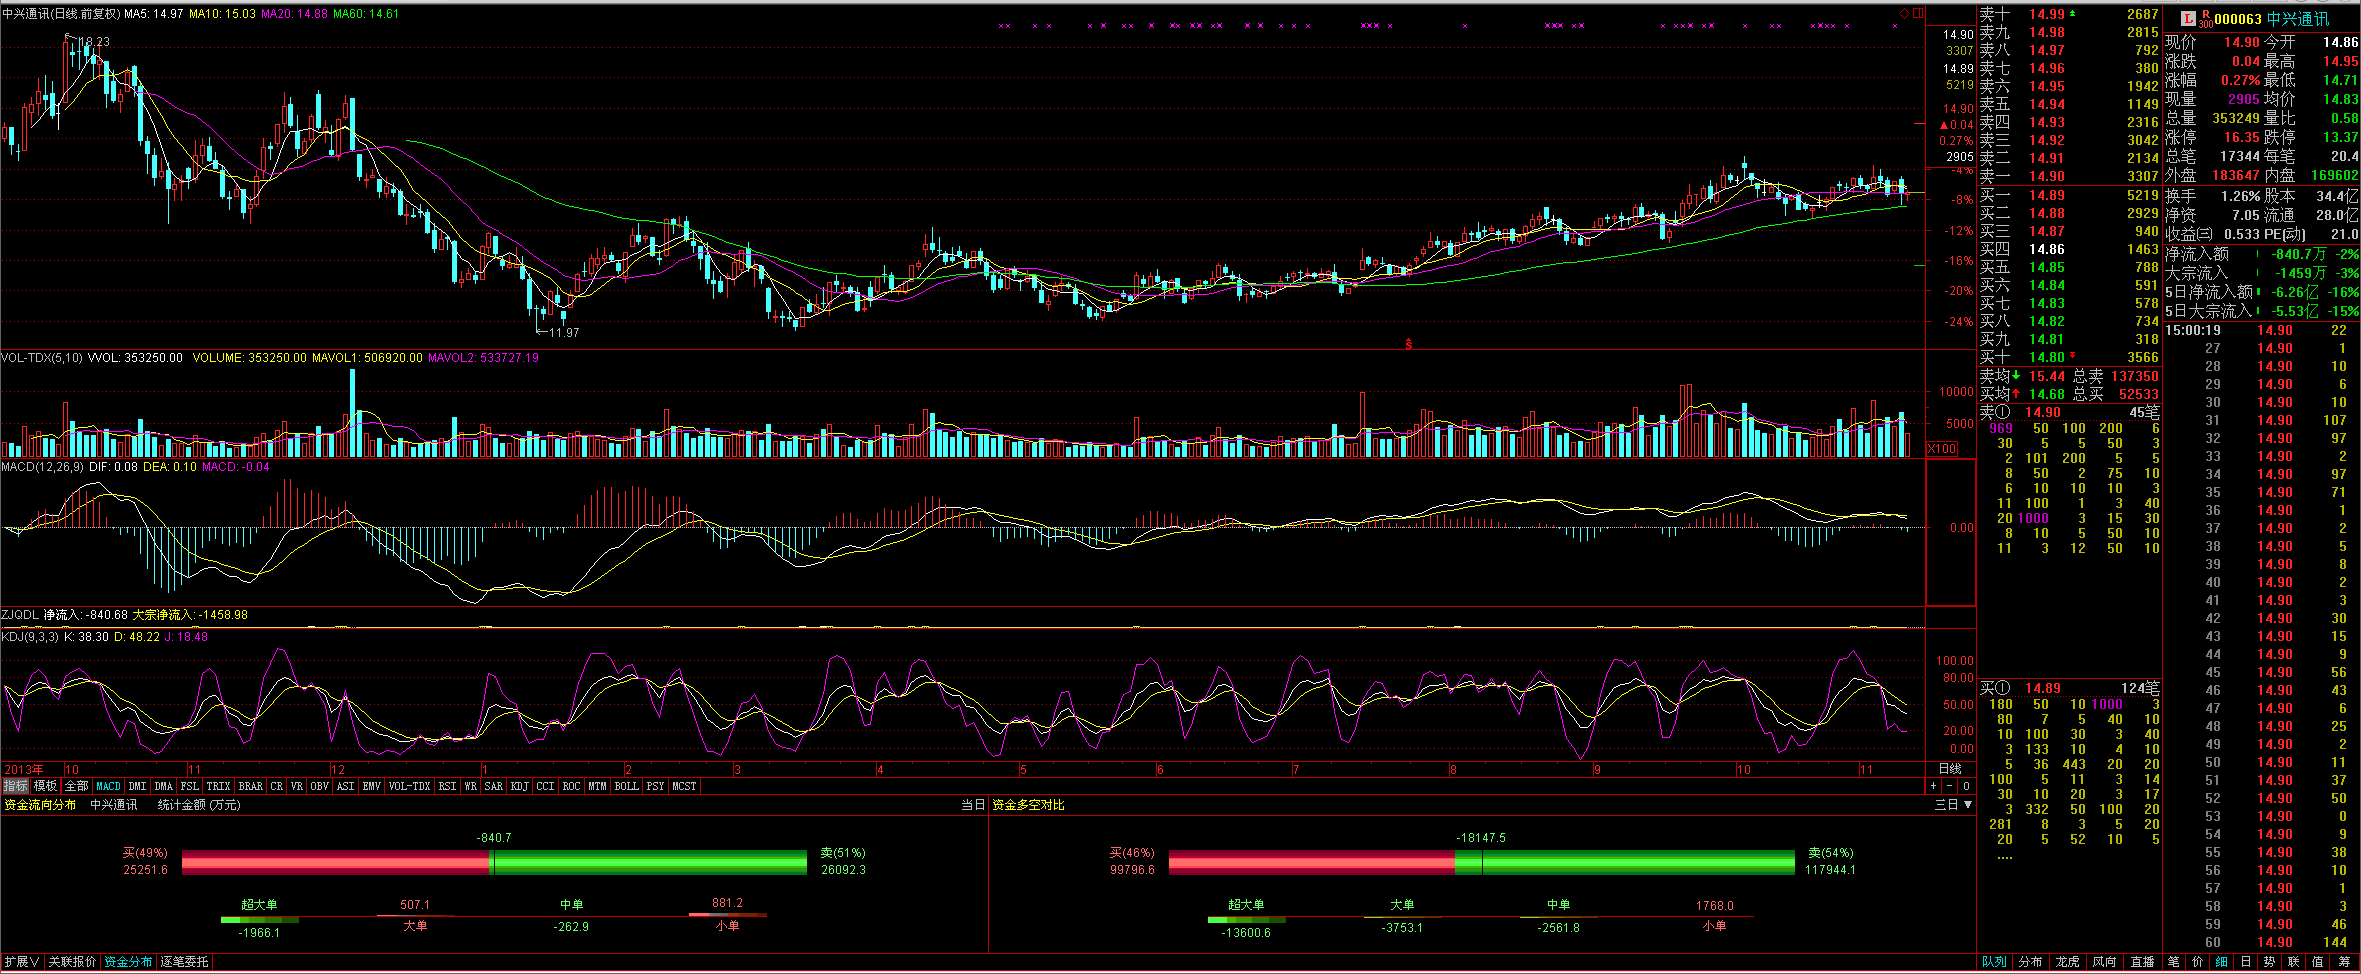Screen dimensions: 2361x974
Task: Select the TRIX indicator tab
Action: tap(218, 786)
